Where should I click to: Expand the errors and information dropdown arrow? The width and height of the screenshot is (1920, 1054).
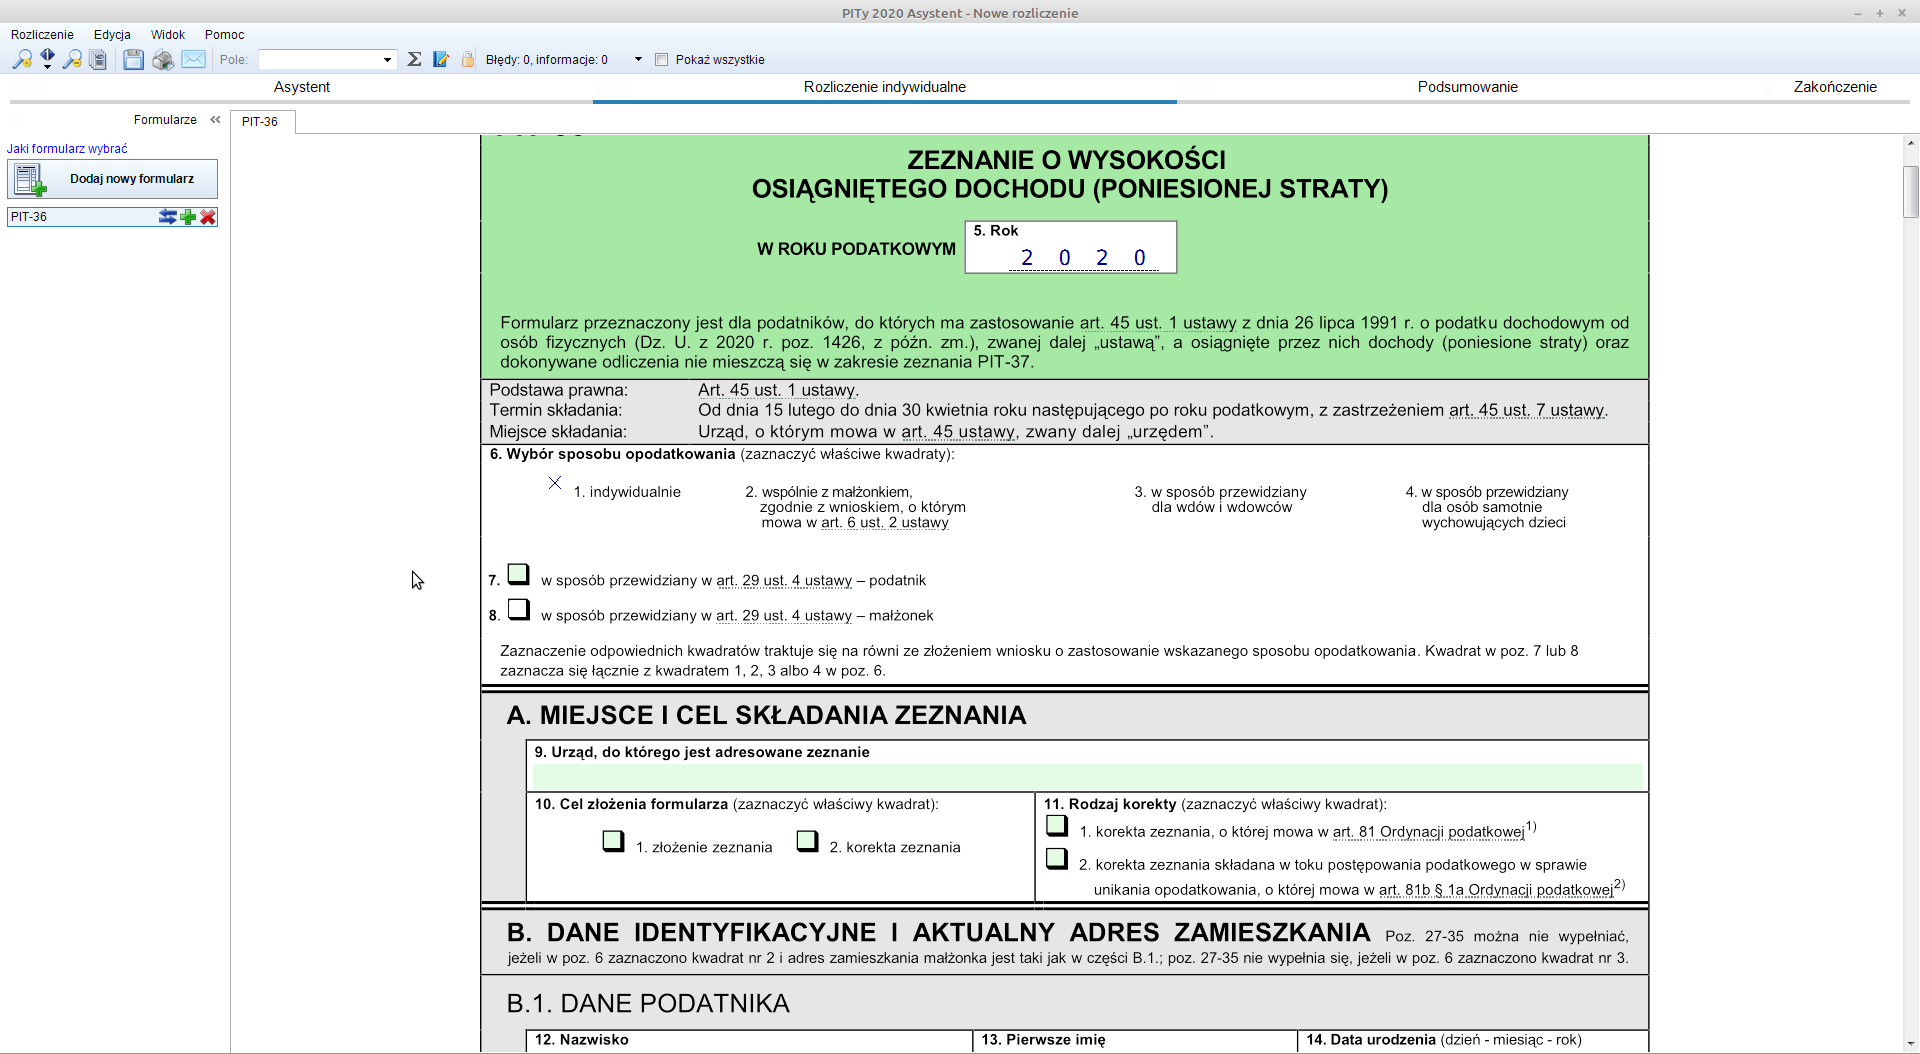pos(638,60)
